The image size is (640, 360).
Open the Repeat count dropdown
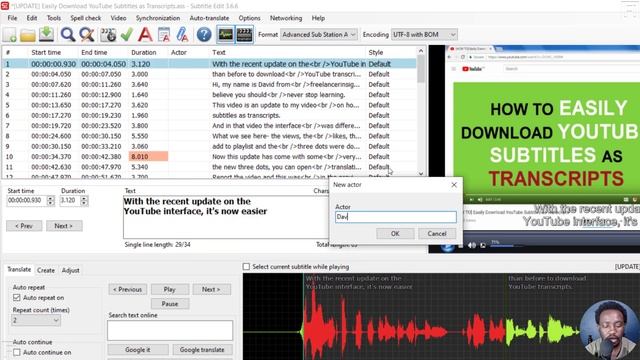36,320
